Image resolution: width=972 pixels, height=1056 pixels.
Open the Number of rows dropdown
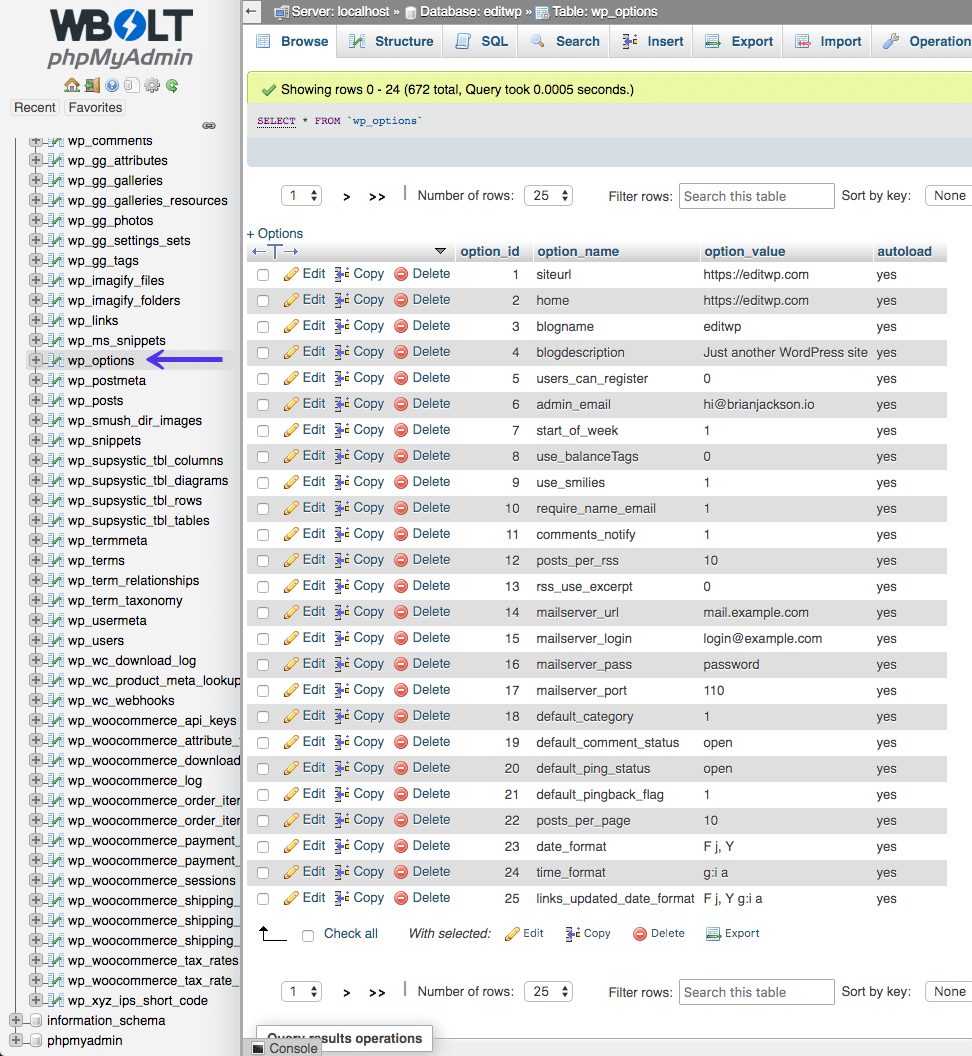coord(548,195)
